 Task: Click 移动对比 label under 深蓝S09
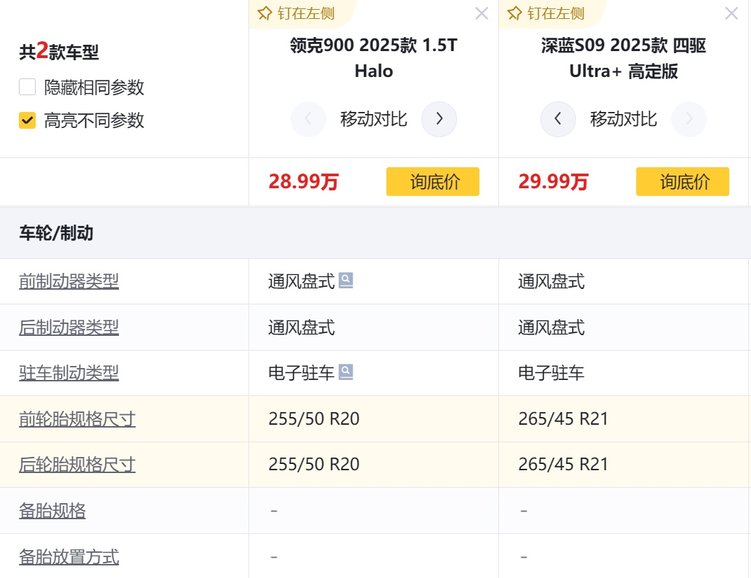pyautogui.click(x=624, y=119)
